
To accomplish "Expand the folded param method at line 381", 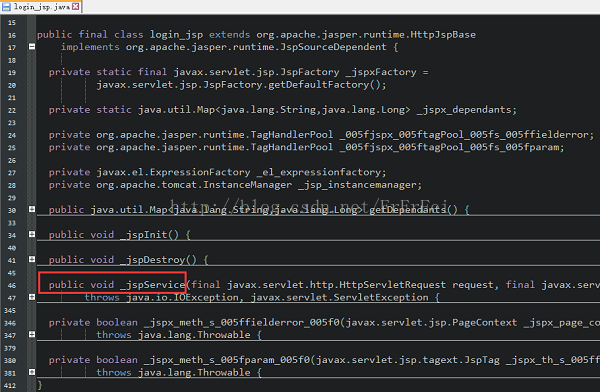I will pyautogui.click(x=32, y=372).
